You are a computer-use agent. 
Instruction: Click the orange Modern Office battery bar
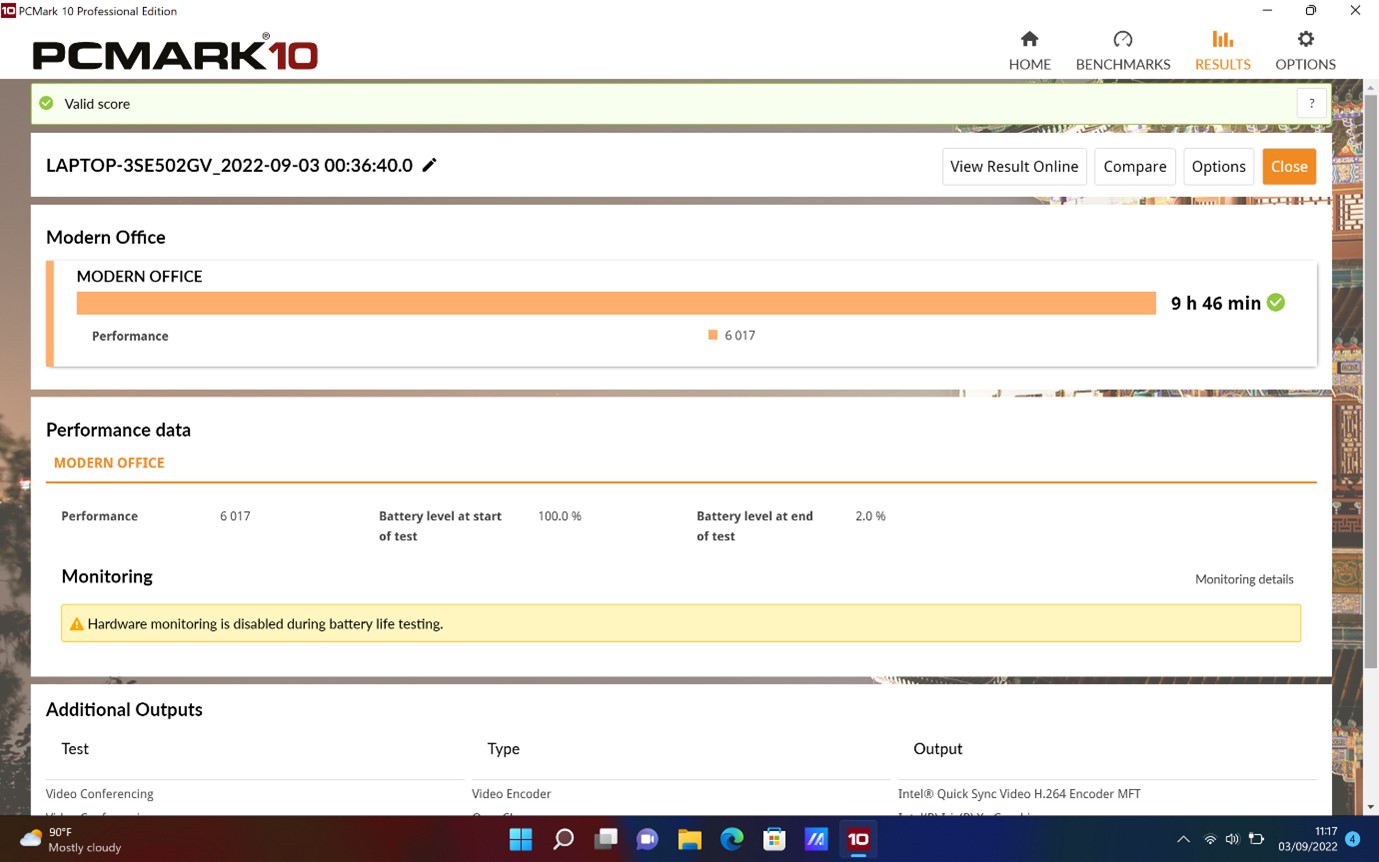615,303
